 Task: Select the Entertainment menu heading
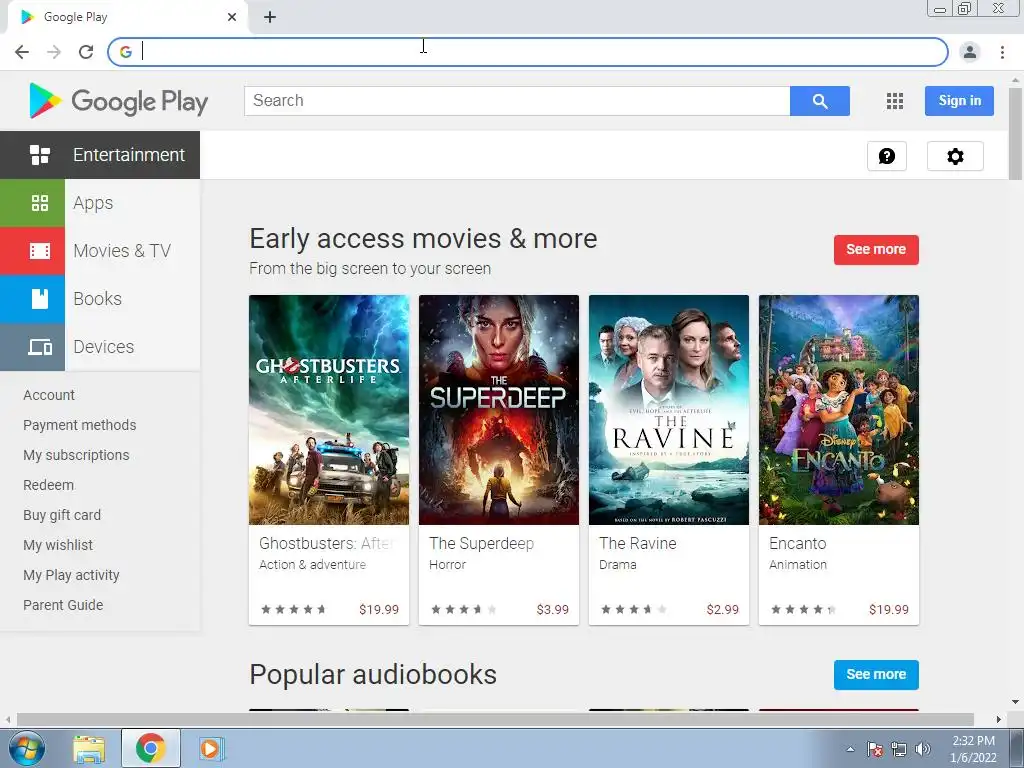pyautogui.click(x=129, y=155)
